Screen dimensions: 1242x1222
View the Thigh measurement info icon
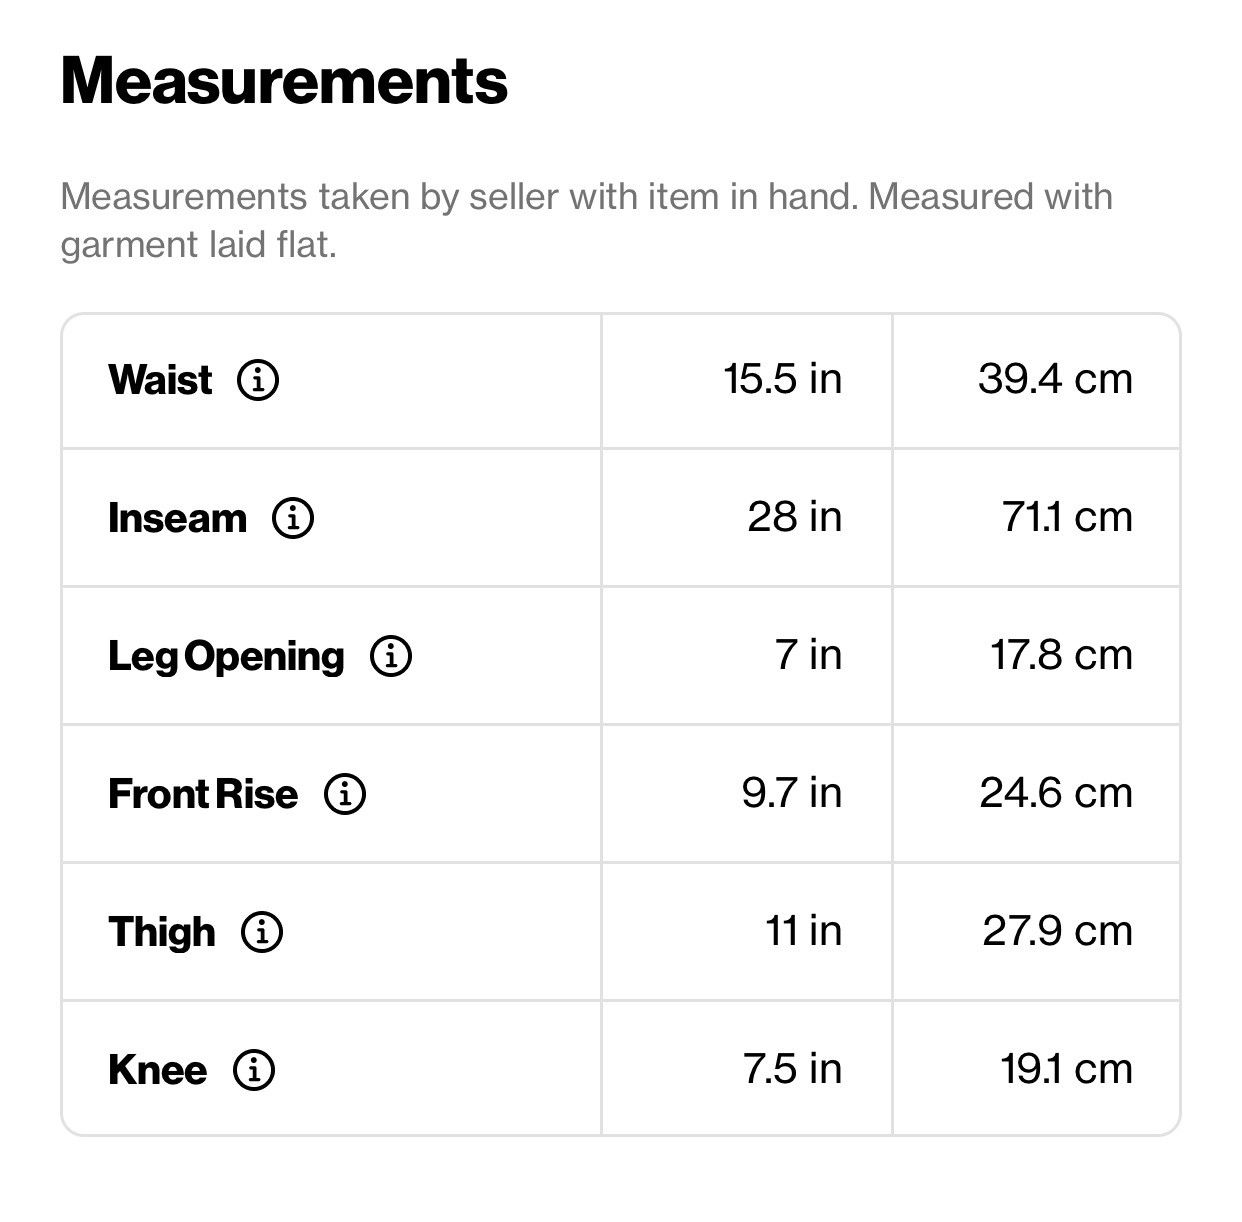click(x=262, y=932)
